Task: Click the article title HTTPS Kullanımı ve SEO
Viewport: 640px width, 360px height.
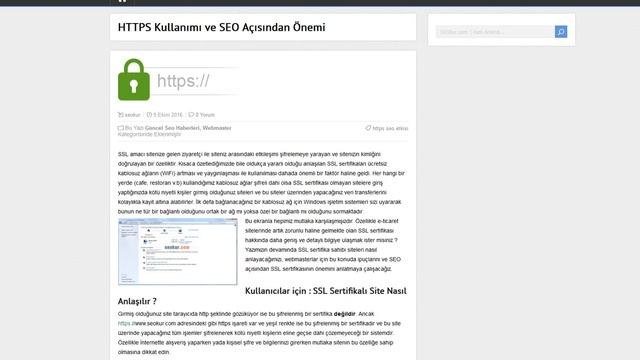Action: tap(222, 27)
